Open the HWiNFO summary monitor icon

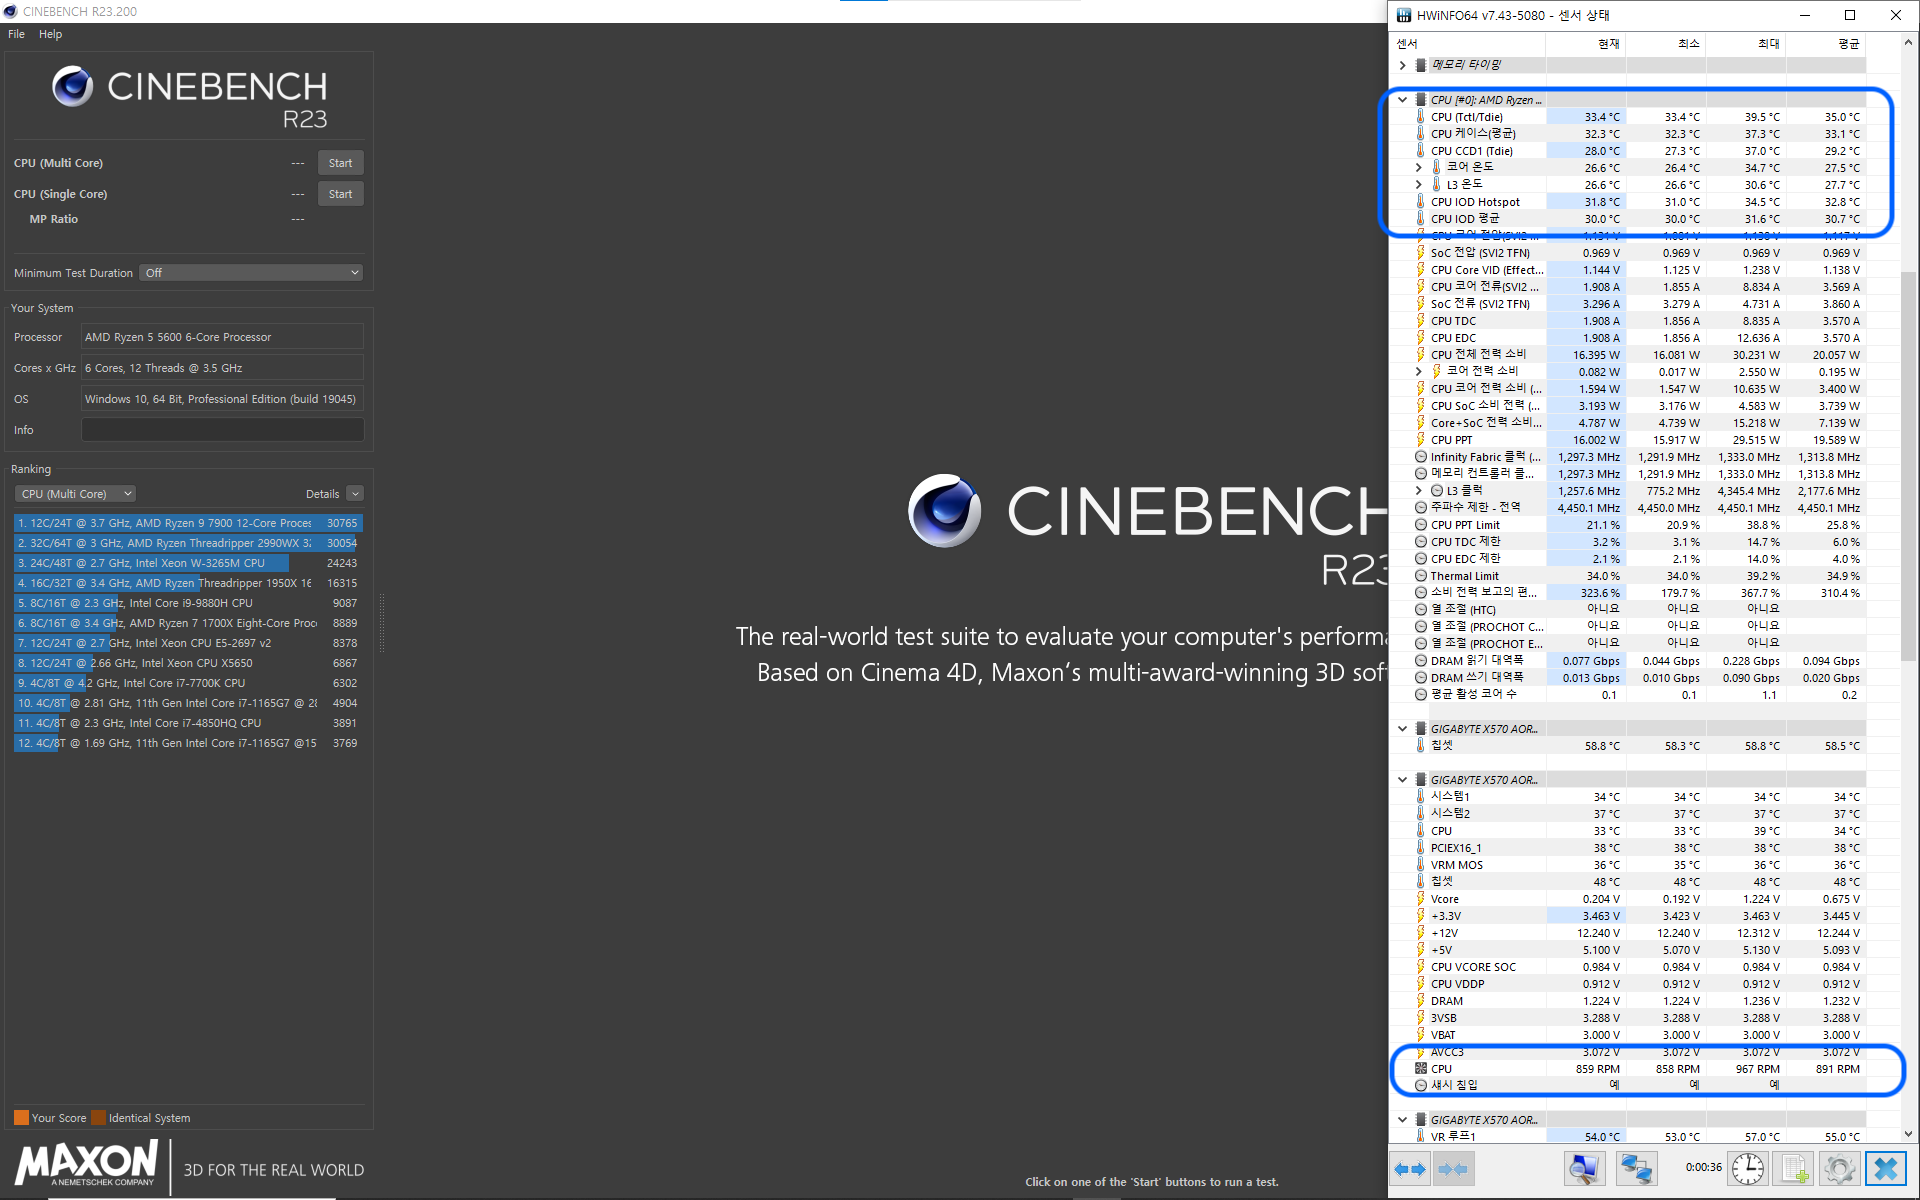tap(1584, 1169)
